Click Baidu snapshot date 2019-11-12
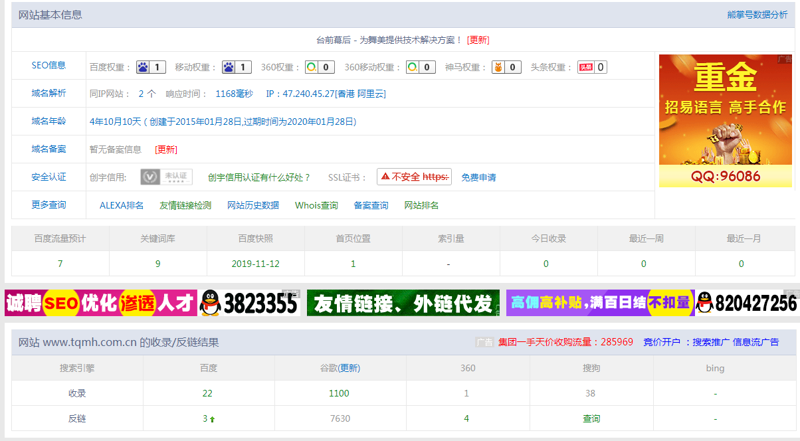The image size is (800, 441). 256,264
